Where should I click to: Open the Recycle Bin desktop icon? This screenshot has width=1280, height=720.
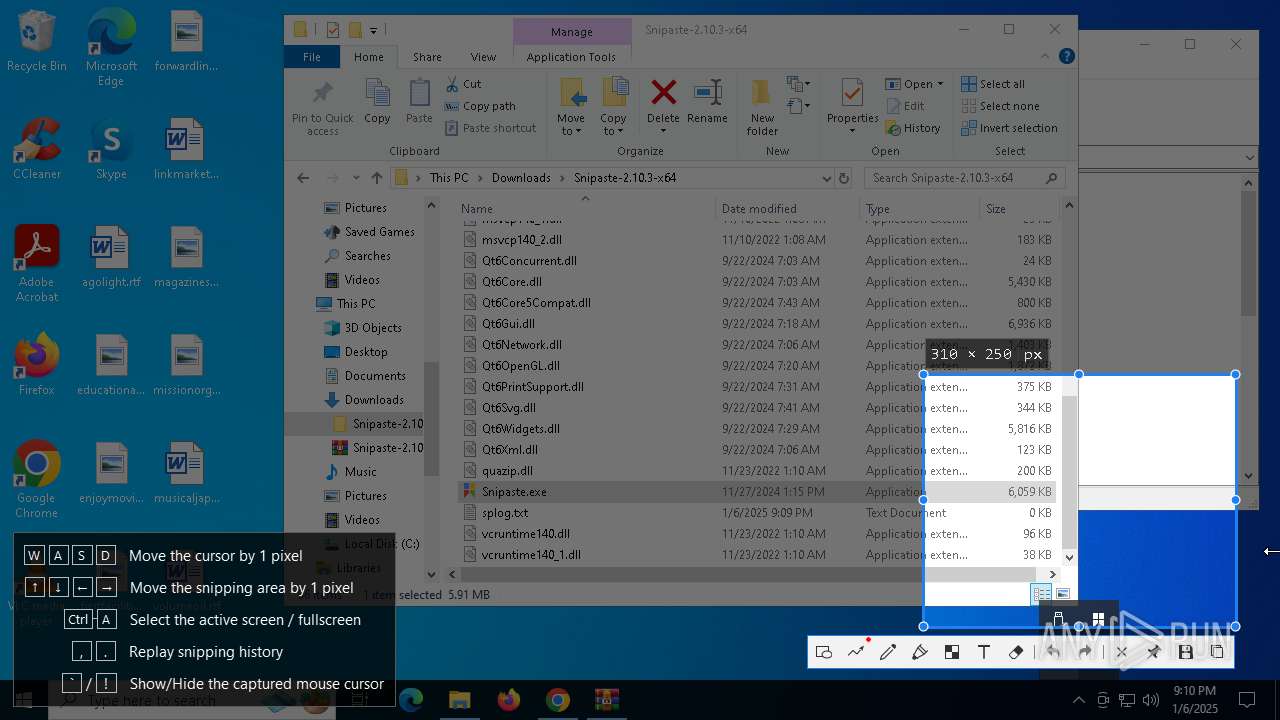tap(37, 42)
